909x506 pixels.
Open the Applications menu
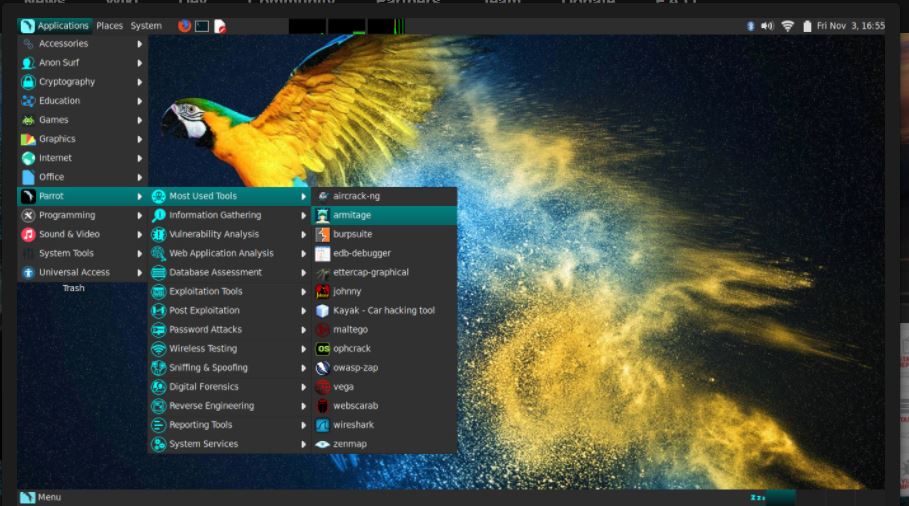tap(55, 26)
